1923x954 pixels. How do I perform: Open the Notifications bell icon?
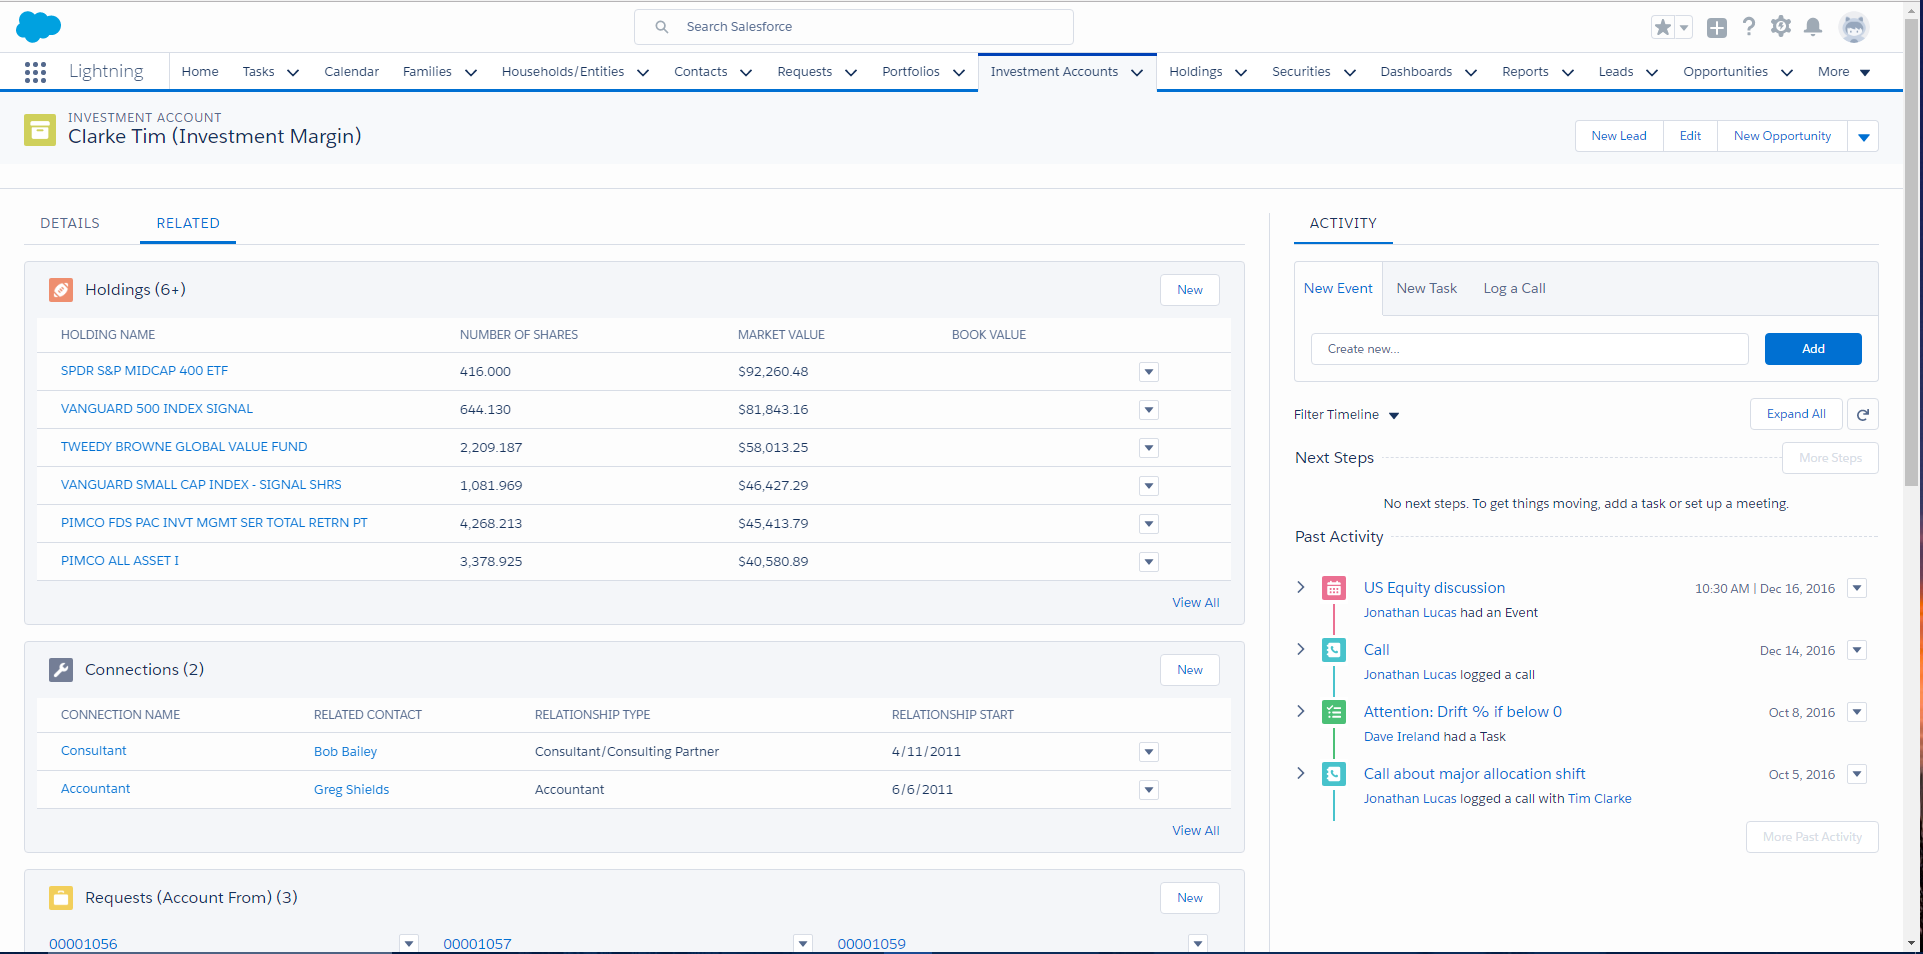[x=1813, y=27]
